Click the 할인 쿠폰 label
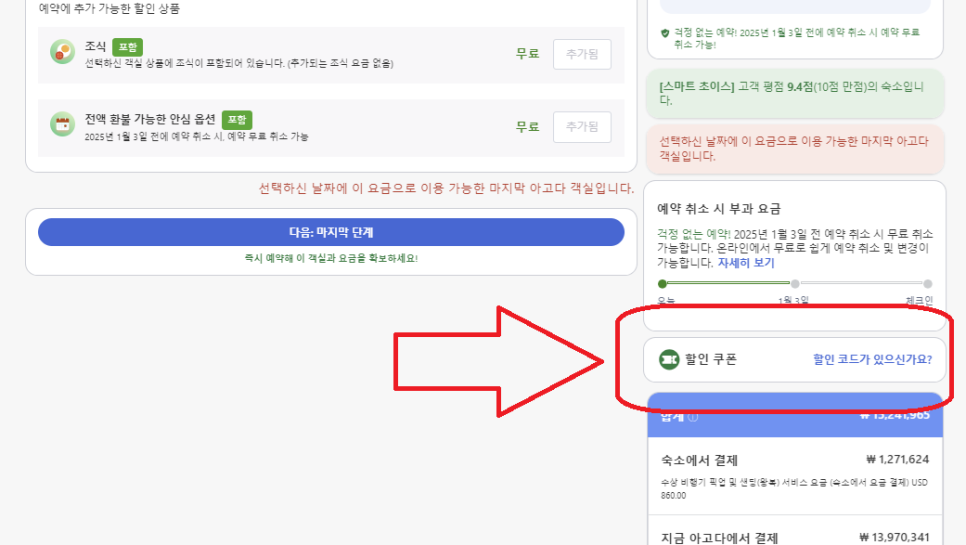 click(x=710, y=359)
